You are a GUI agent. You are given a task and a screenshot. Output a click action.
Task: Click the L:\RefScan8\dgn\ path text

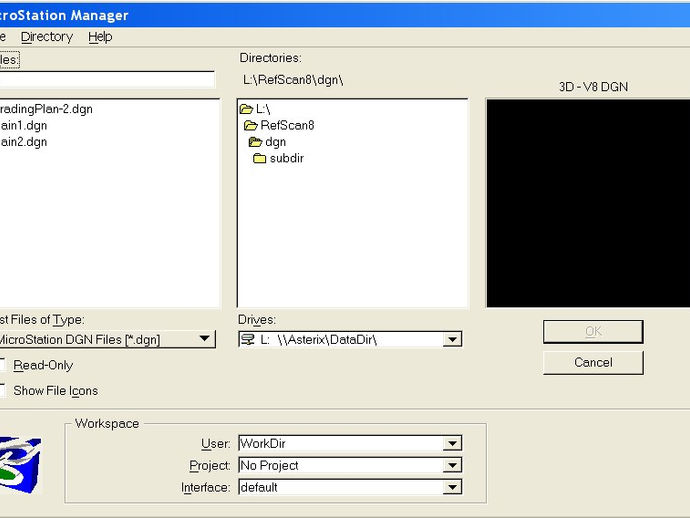point(293,80)
